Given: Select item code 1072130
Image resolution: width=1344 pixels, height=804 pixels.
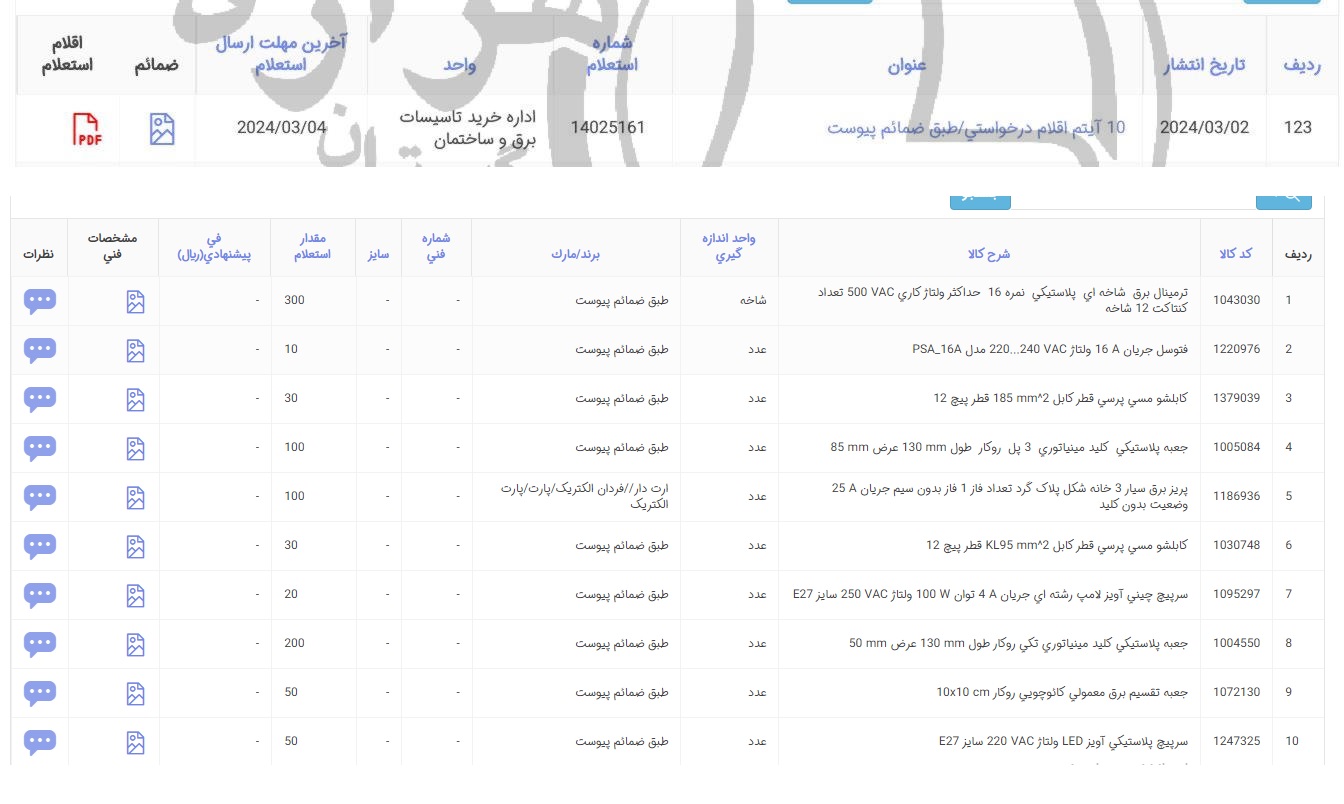Looking at the screenshot, I should [x=1237, y=692].
